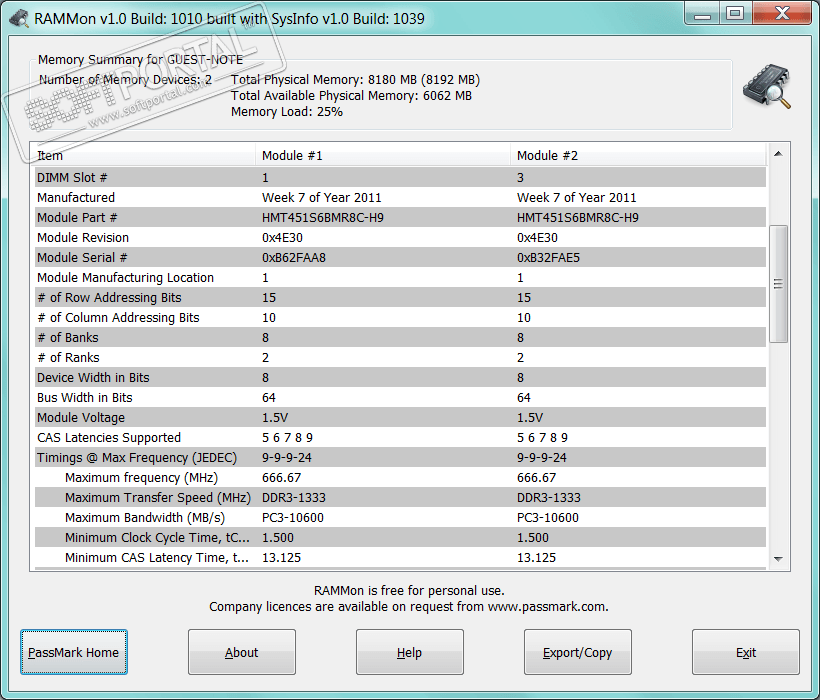The width and height of the screenshot is (820, 700).
Task: Click Module #2 revision 0x4E30
Action: pos(537,237)
